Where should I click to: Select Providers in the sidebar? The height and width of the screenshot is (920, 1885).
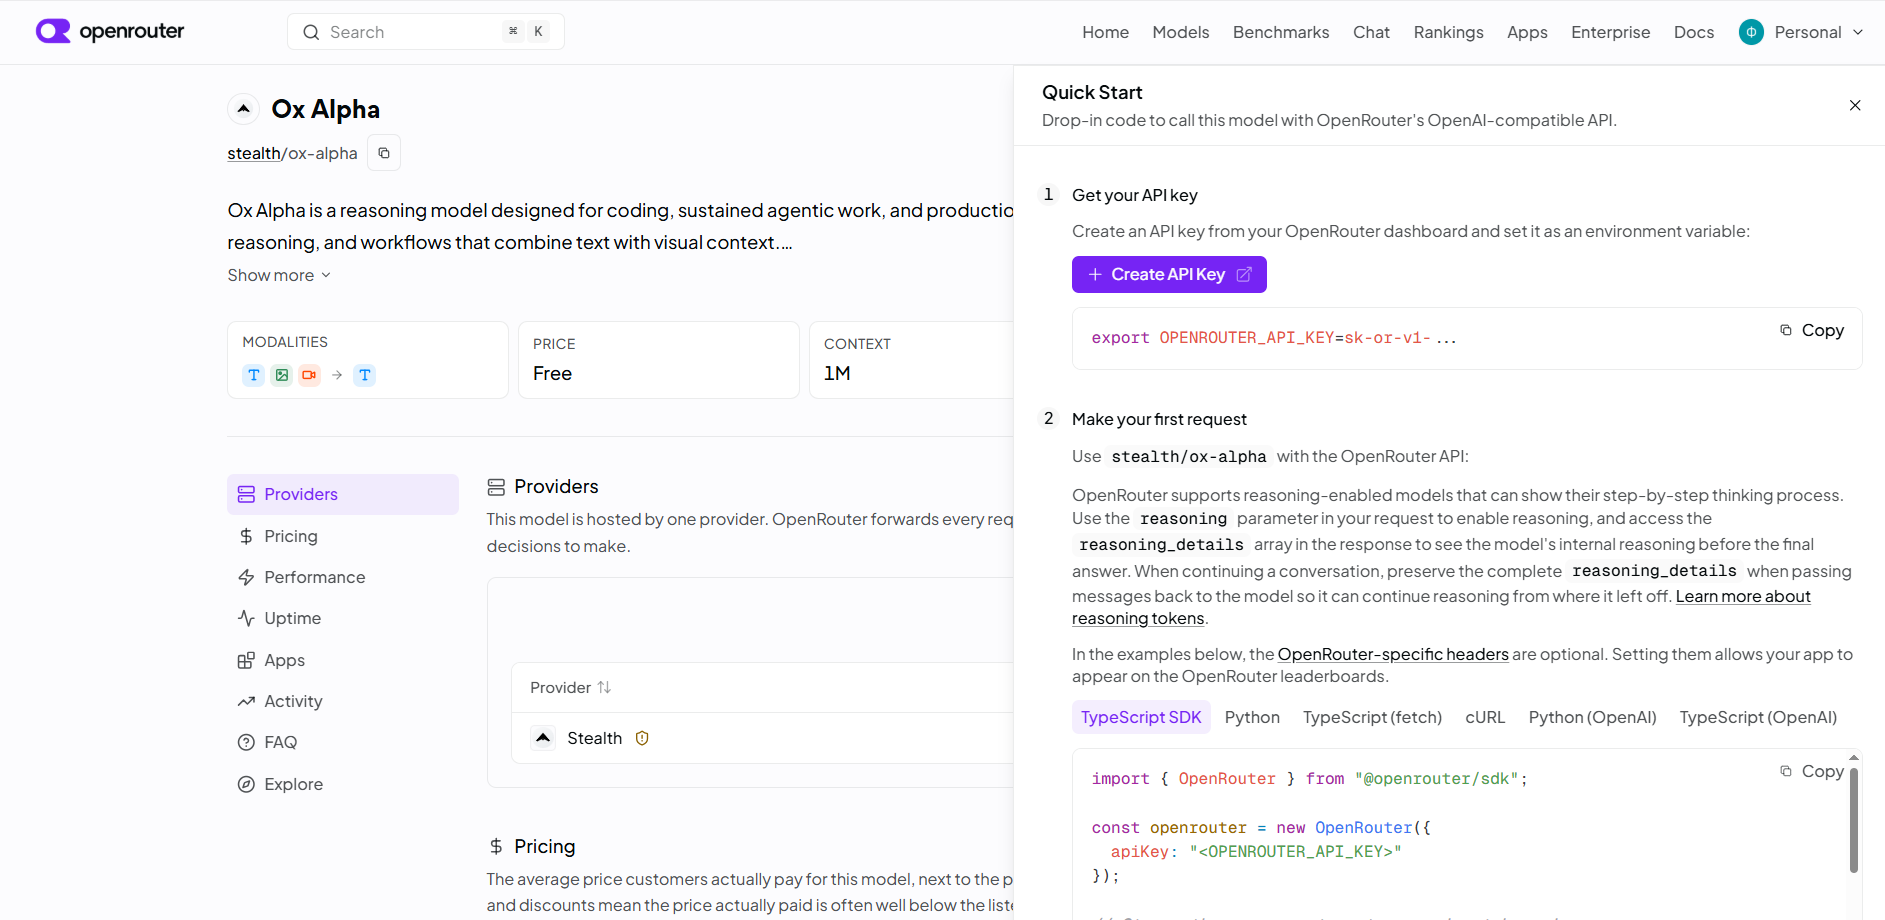[x=343, y=494]
